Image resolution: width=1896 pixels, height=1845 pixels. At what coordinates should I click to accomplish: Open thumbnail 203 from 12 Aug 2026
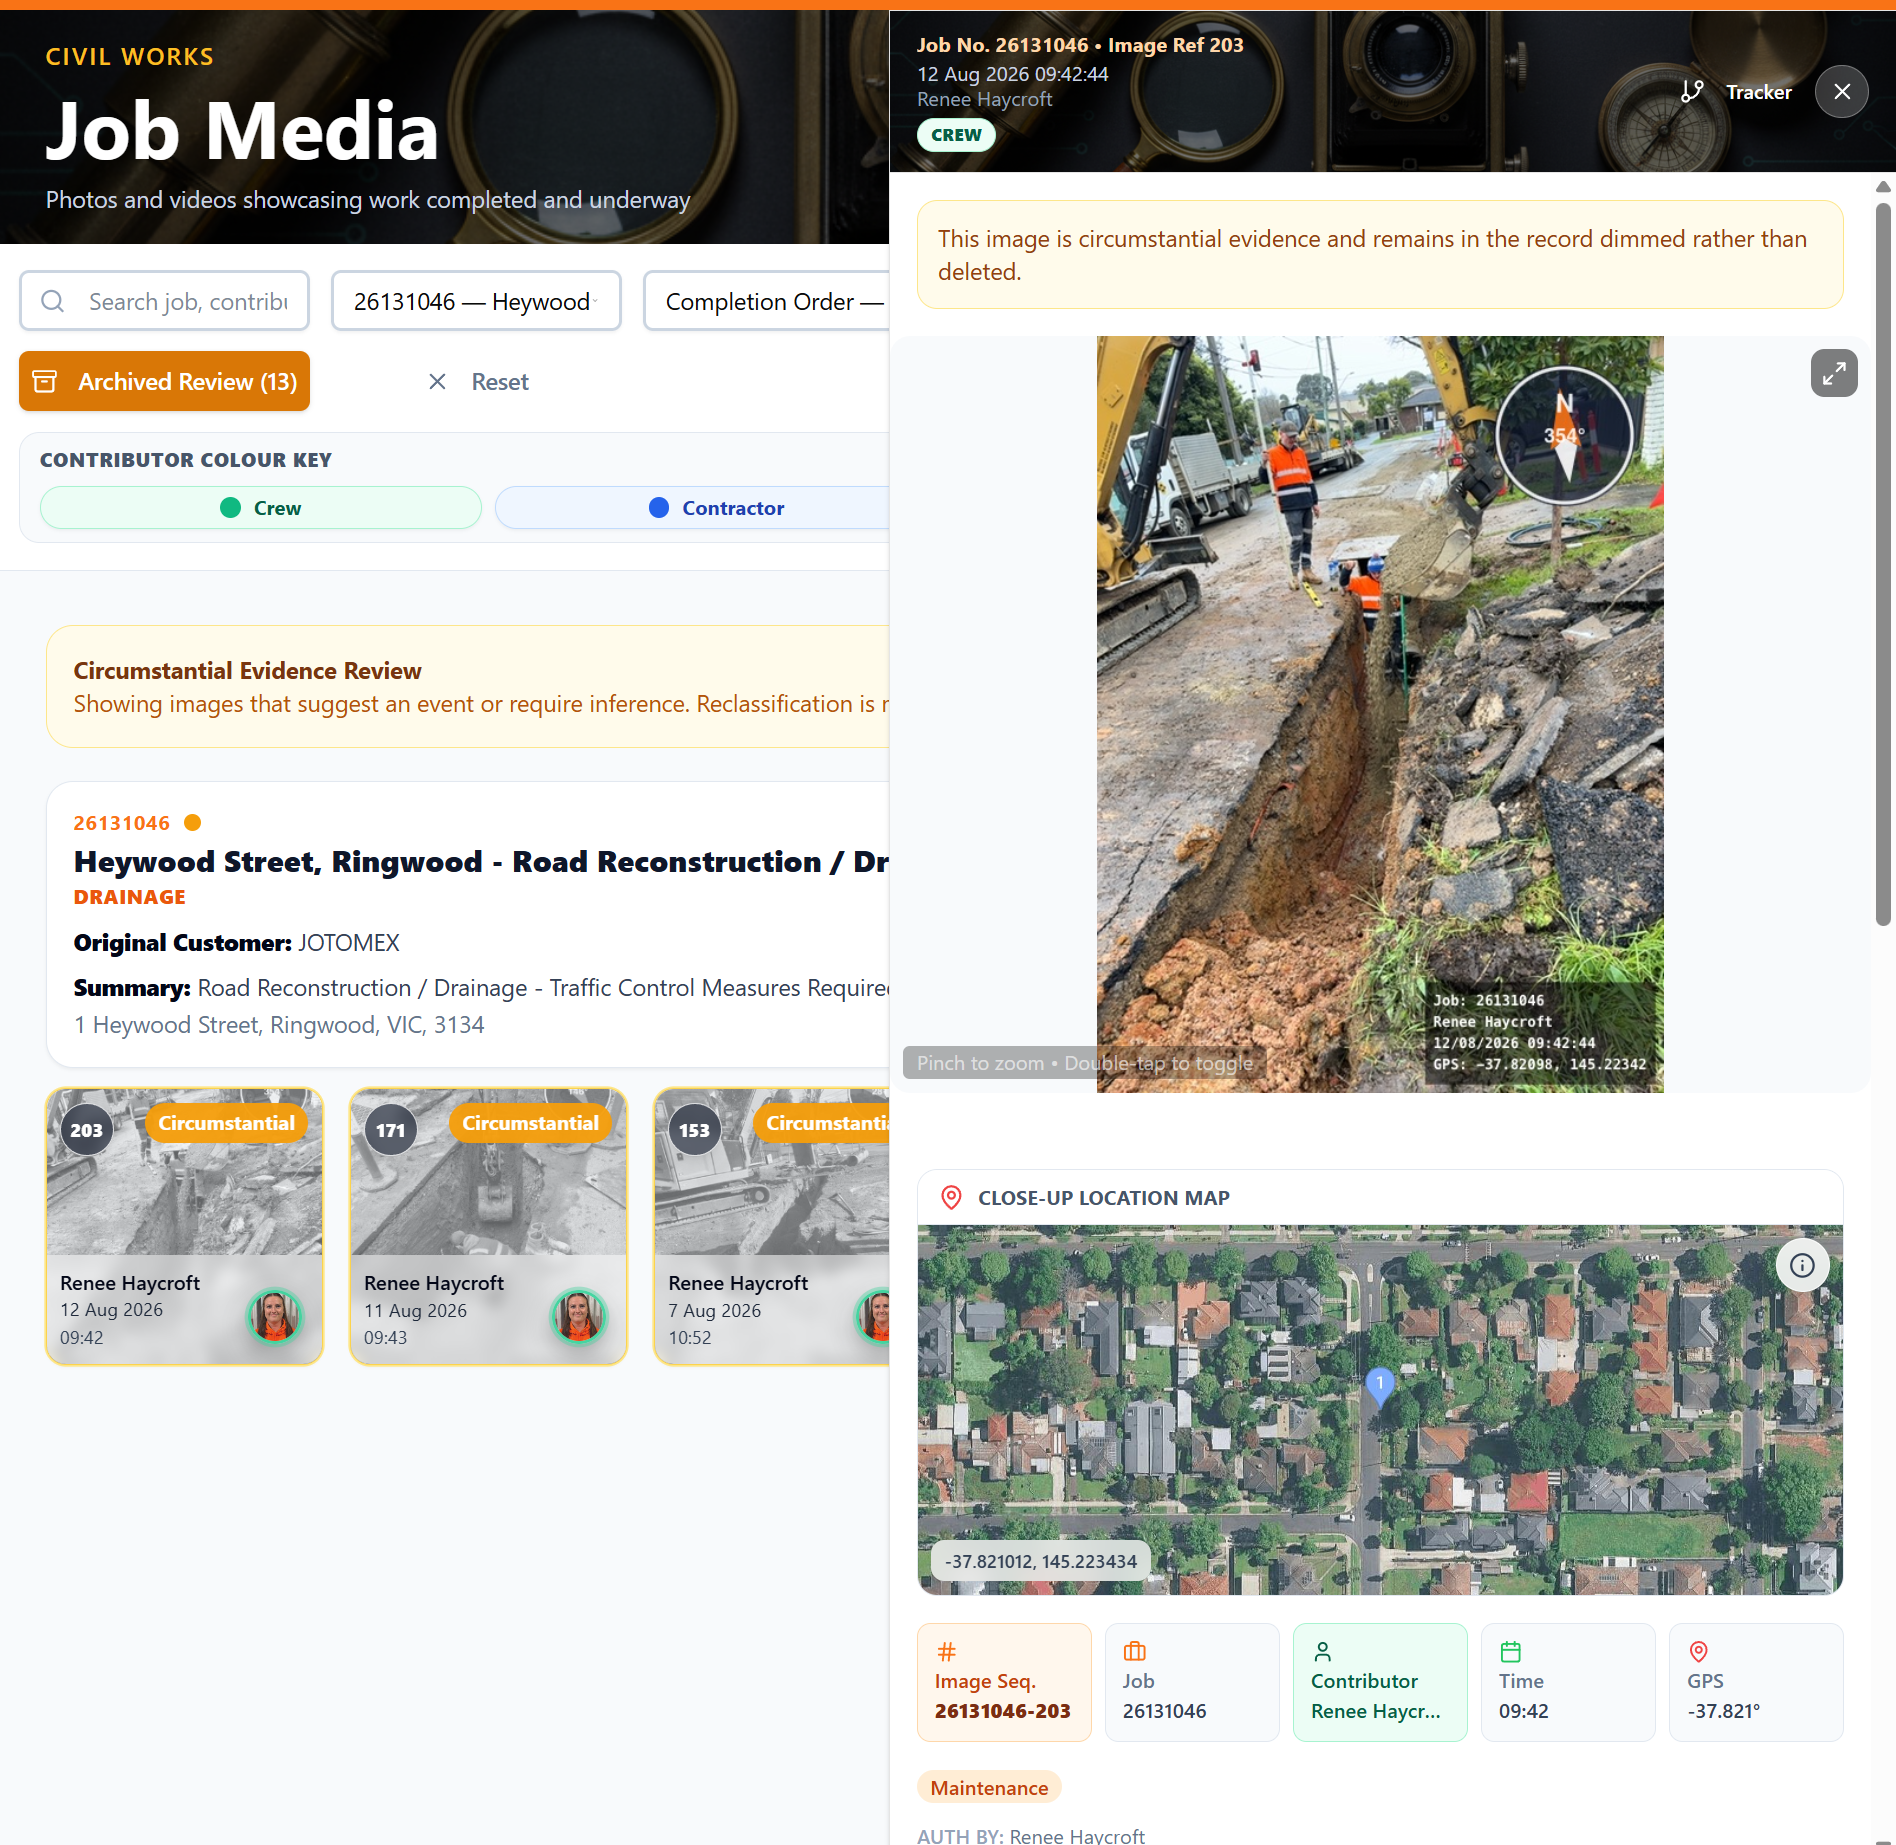click(x=184, y=1226)
